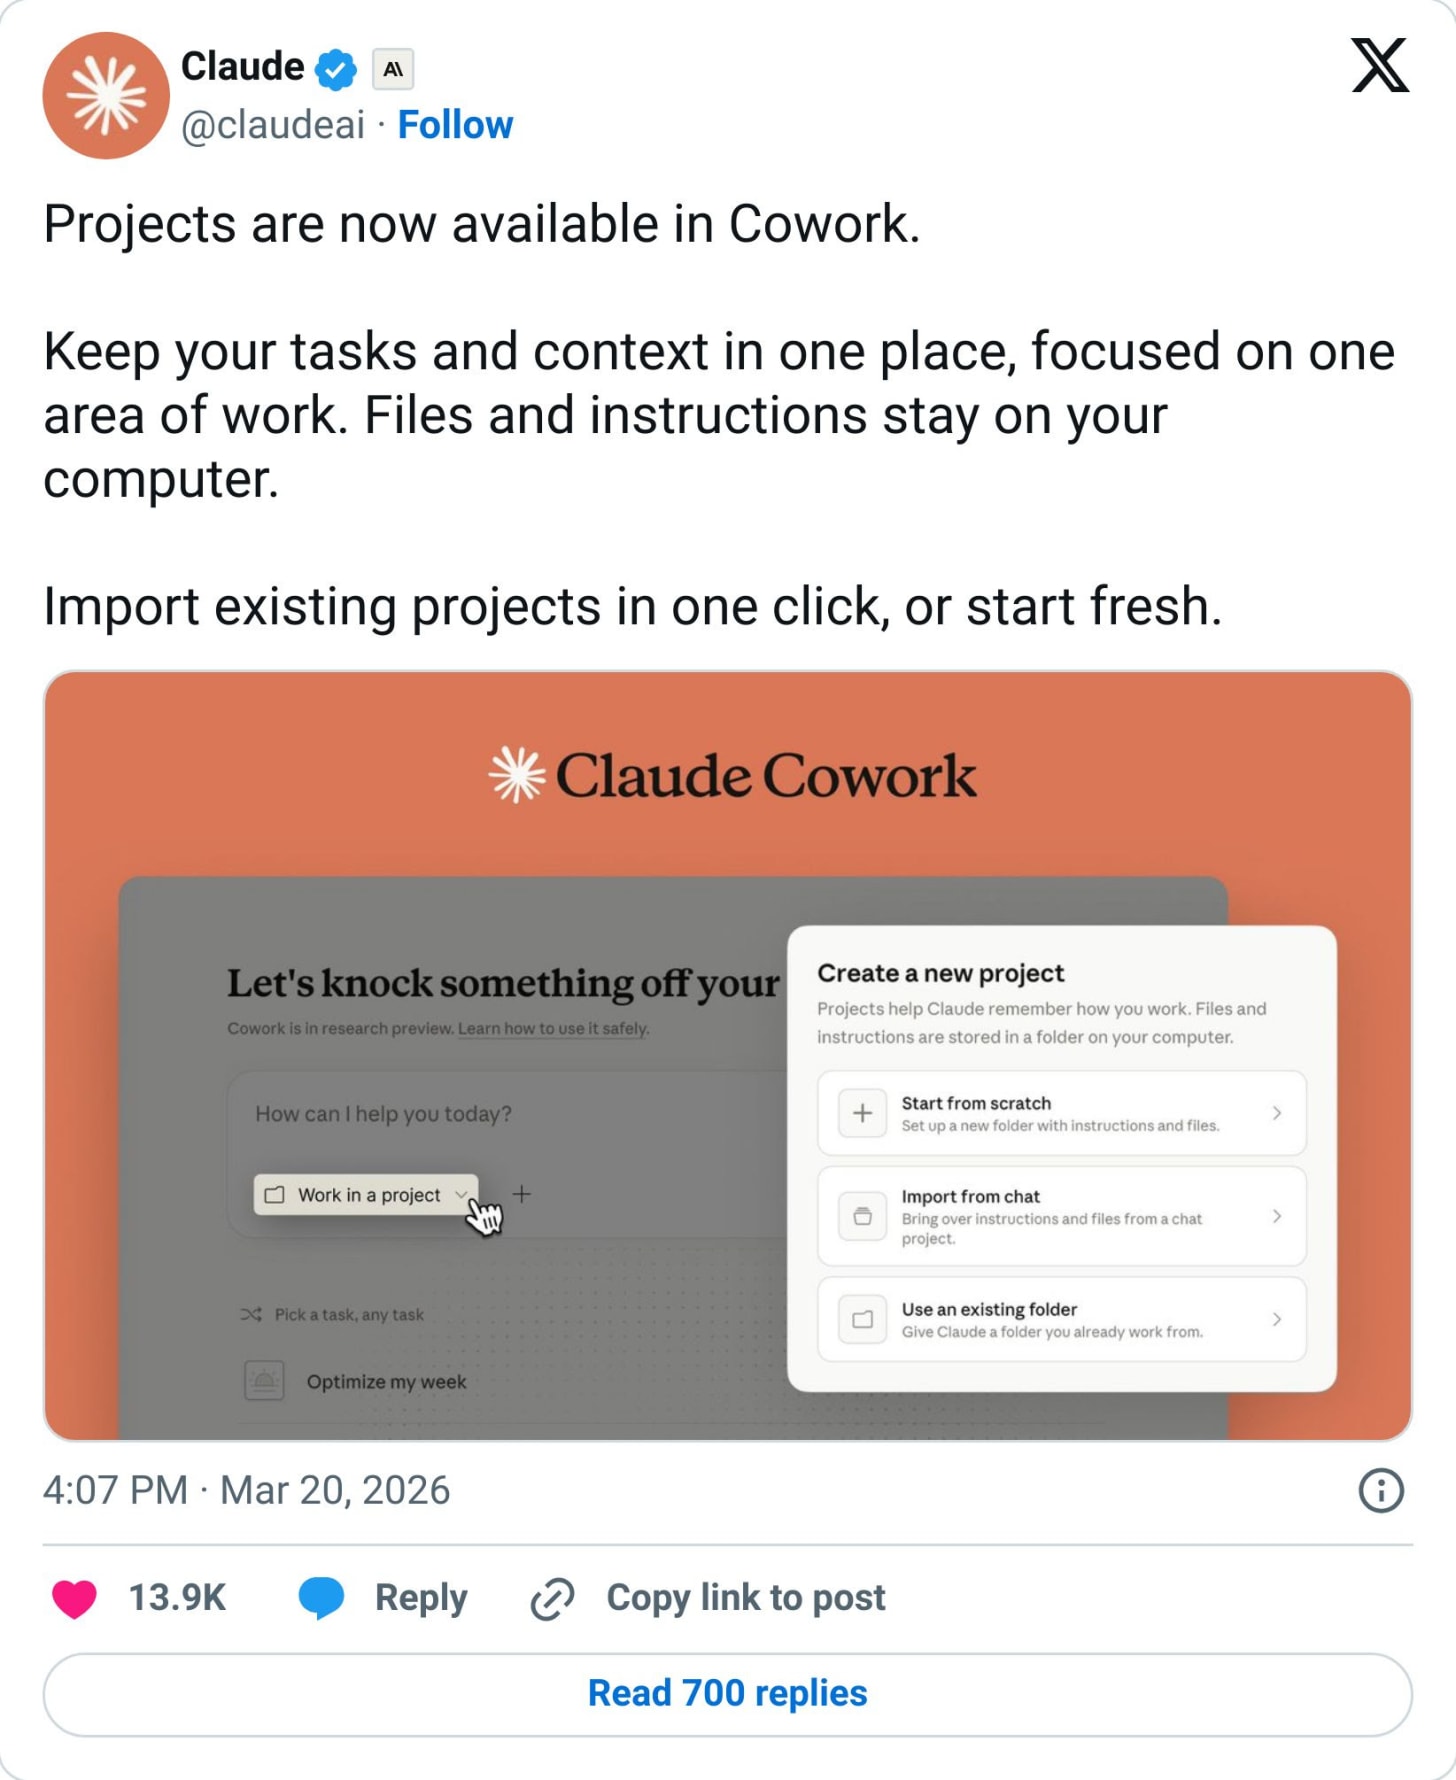
Task: Click Read 700 replies
Action: tap(728, 1693)
